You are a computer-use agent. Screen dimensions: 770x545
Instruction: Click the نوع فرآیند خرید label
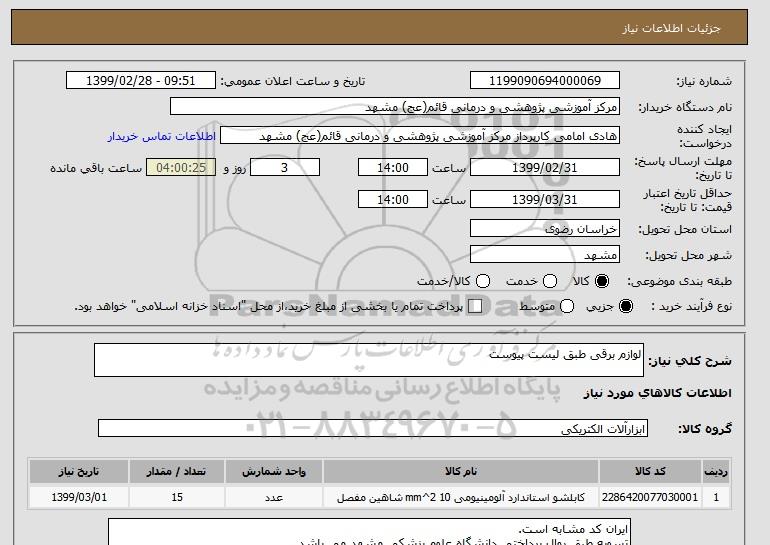(x=691, y=306)
